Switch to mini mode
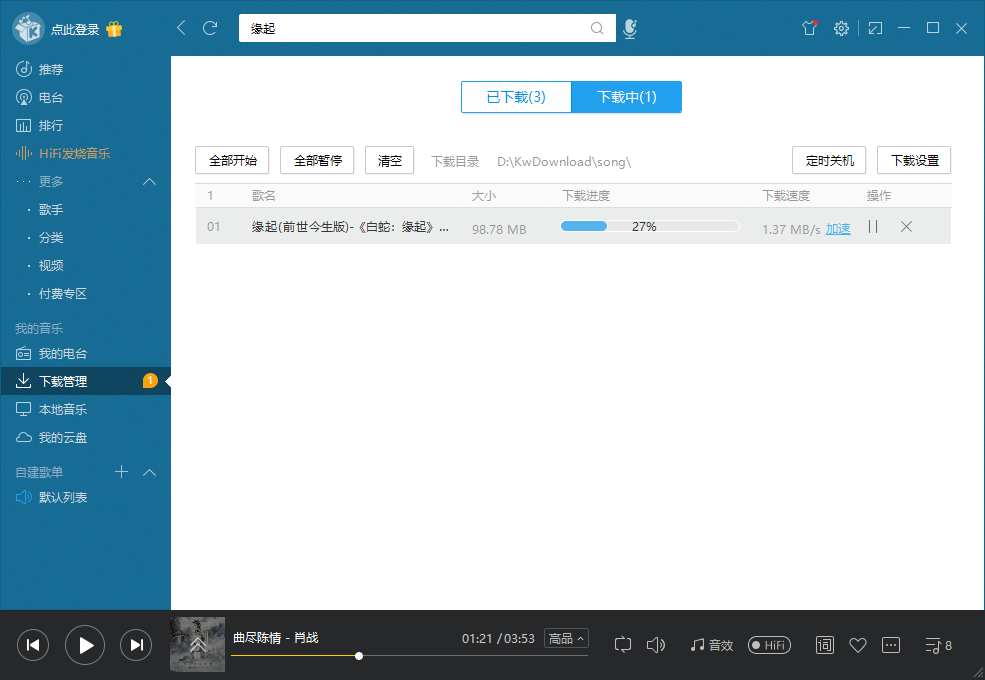 (x=874, y=28)
